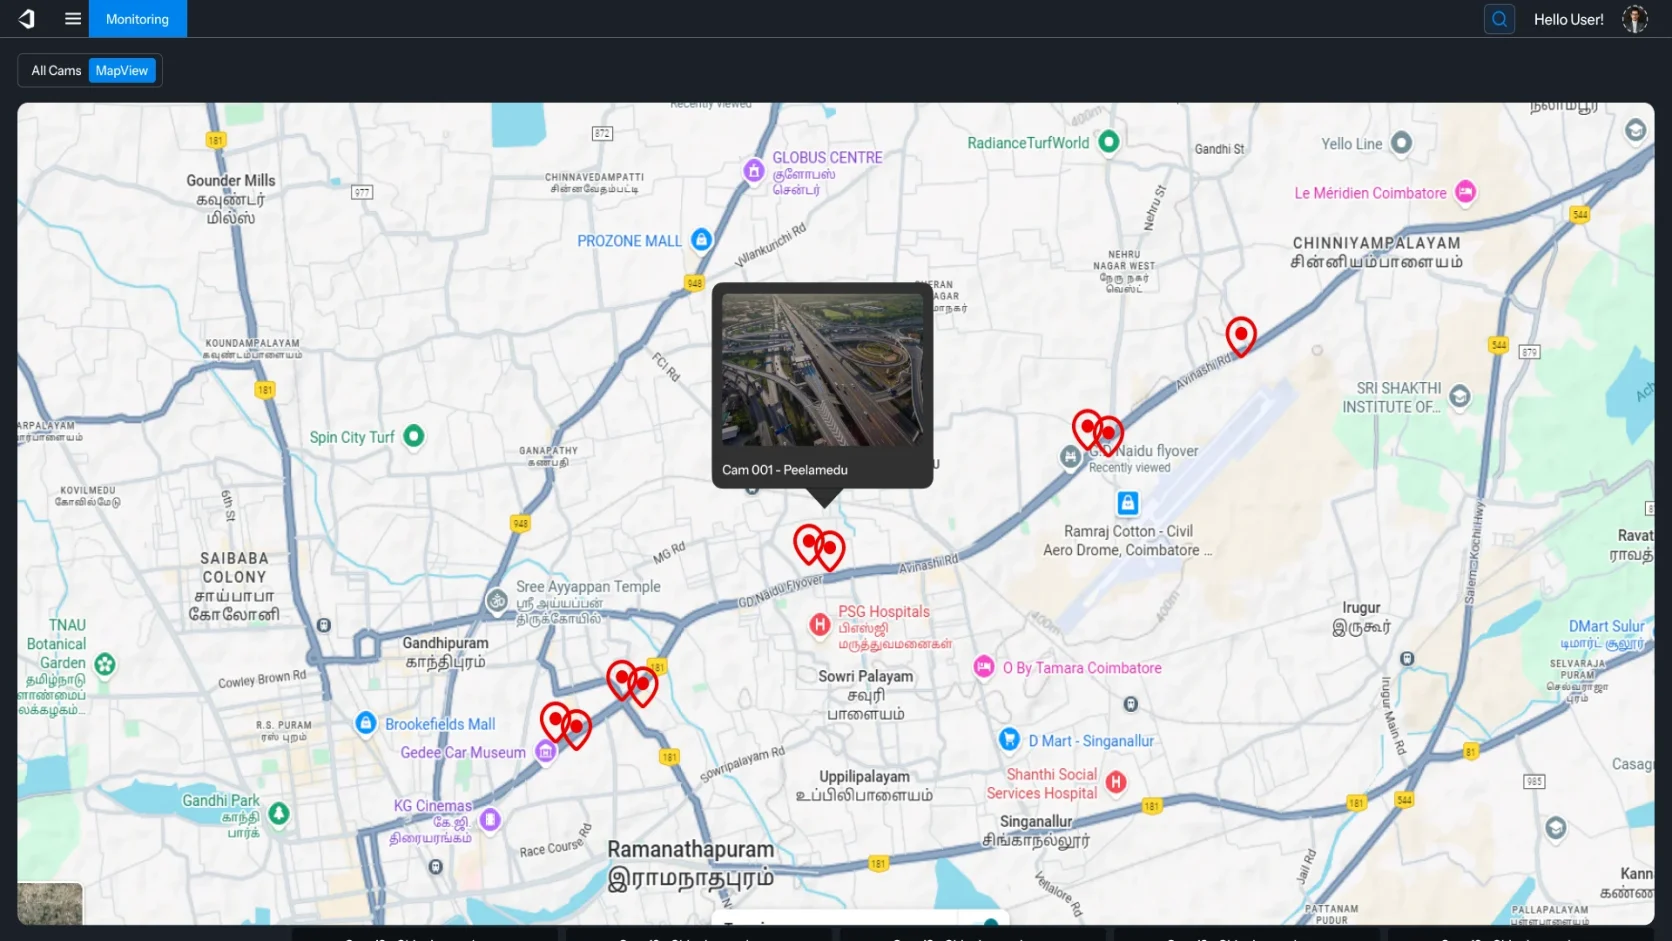Click the Gedee Car Museum icon
Viewport: 1672px width, 941px height.
tap(545, 752)
